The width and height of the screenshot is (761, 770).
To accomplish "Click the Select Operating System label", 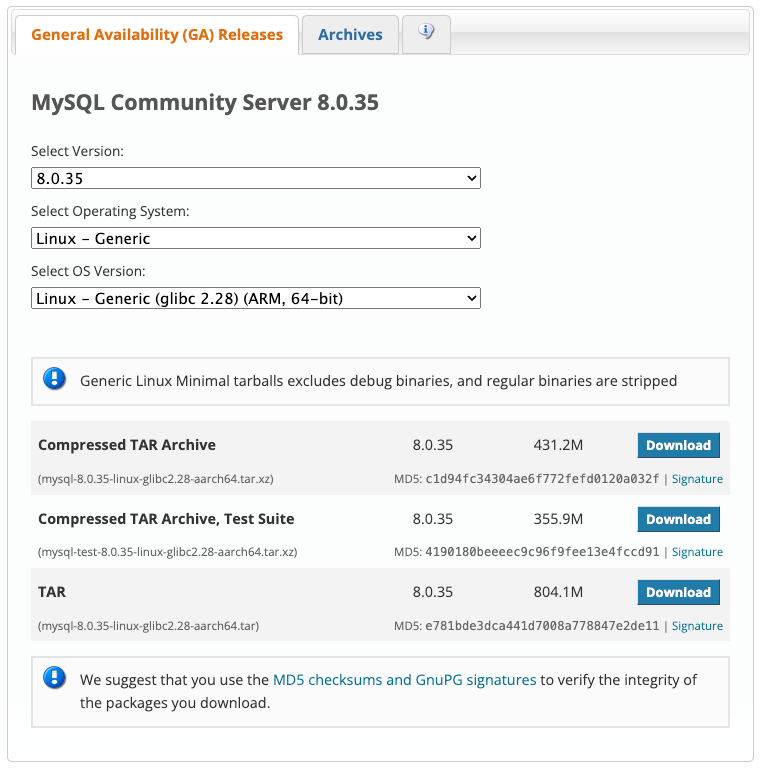I will (110, 211).
